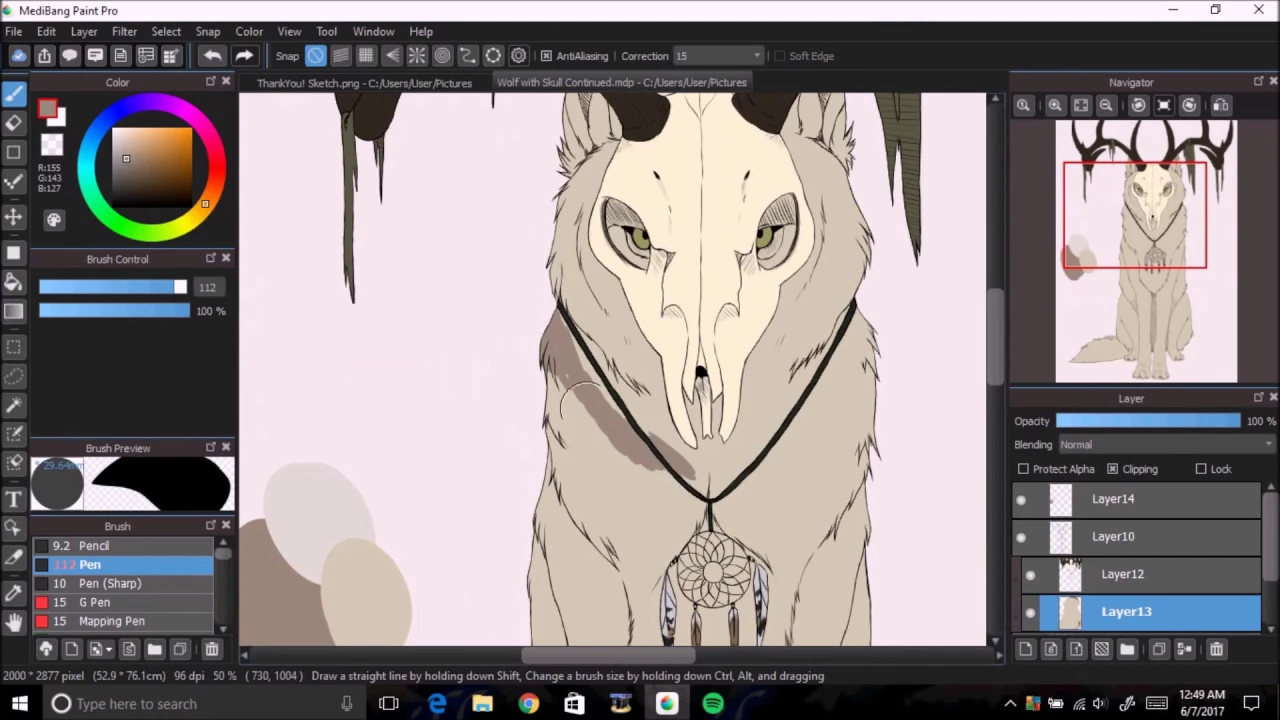
Task: Select the Pencil brush
Action: [123, 546]
